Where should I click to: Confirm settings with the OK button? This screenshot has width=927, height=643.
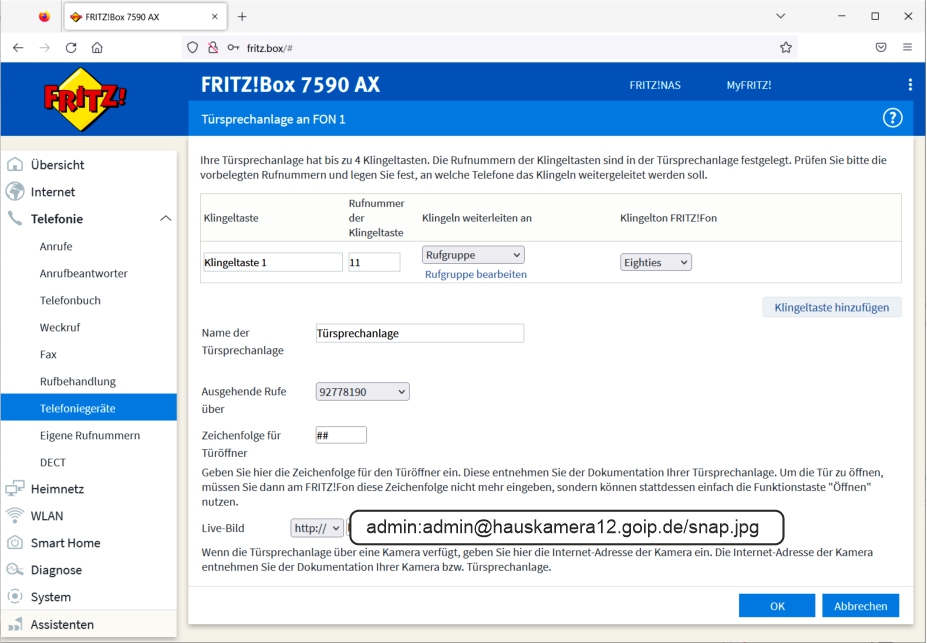[776, 606]
